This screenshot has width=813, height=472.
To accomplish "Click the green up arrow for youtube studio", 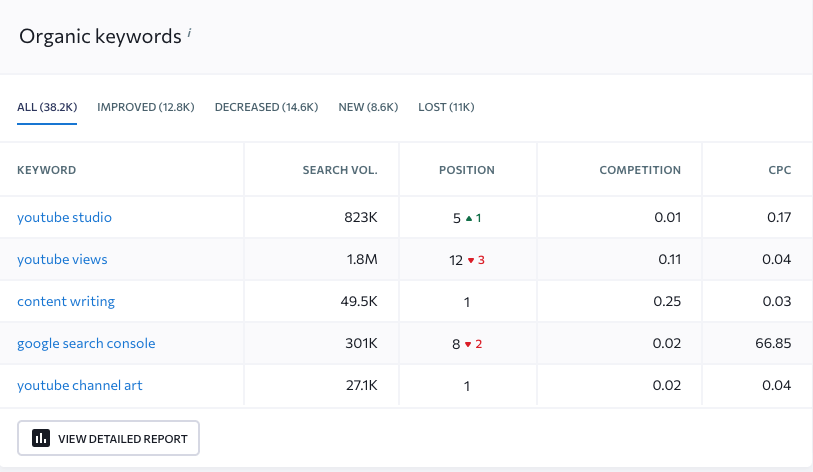I will (x=469, y=218).
